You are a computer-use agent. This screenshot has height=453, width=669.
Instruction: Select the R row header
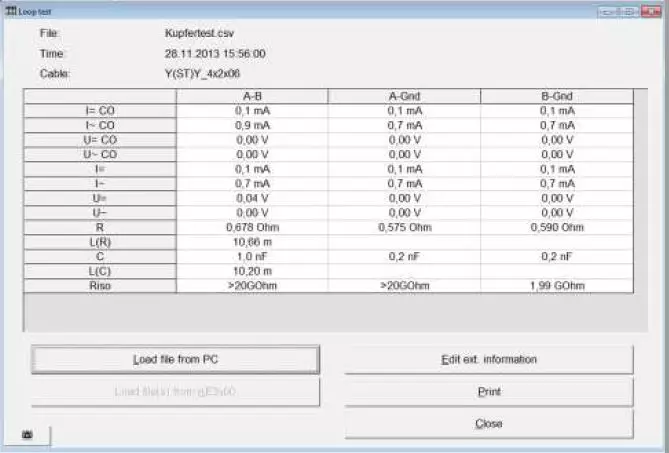(x=100, y=227)
